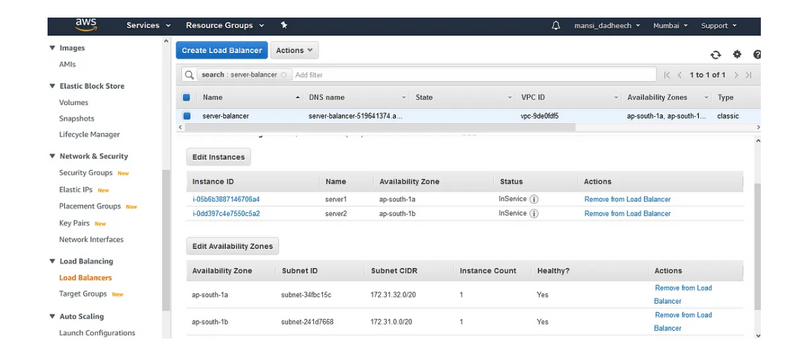The width and height of the screenshot is (800, 361).
Task: Open Launch Configurations in the sidebar
Action: pos(97,333)
